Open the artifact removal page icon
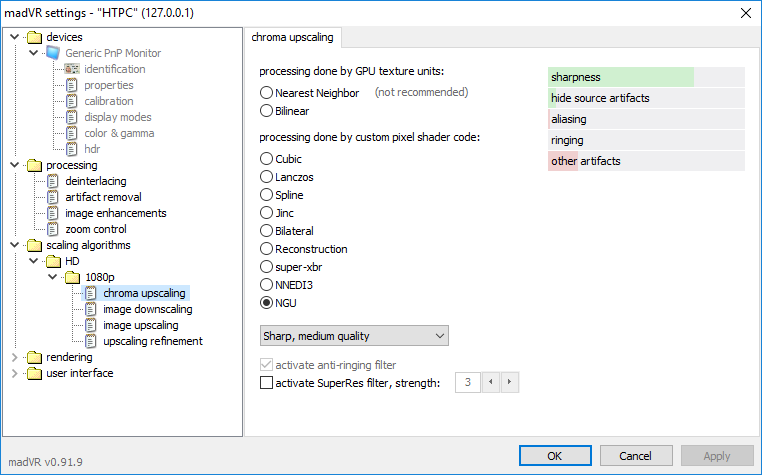762x475 pixels. 53,197
